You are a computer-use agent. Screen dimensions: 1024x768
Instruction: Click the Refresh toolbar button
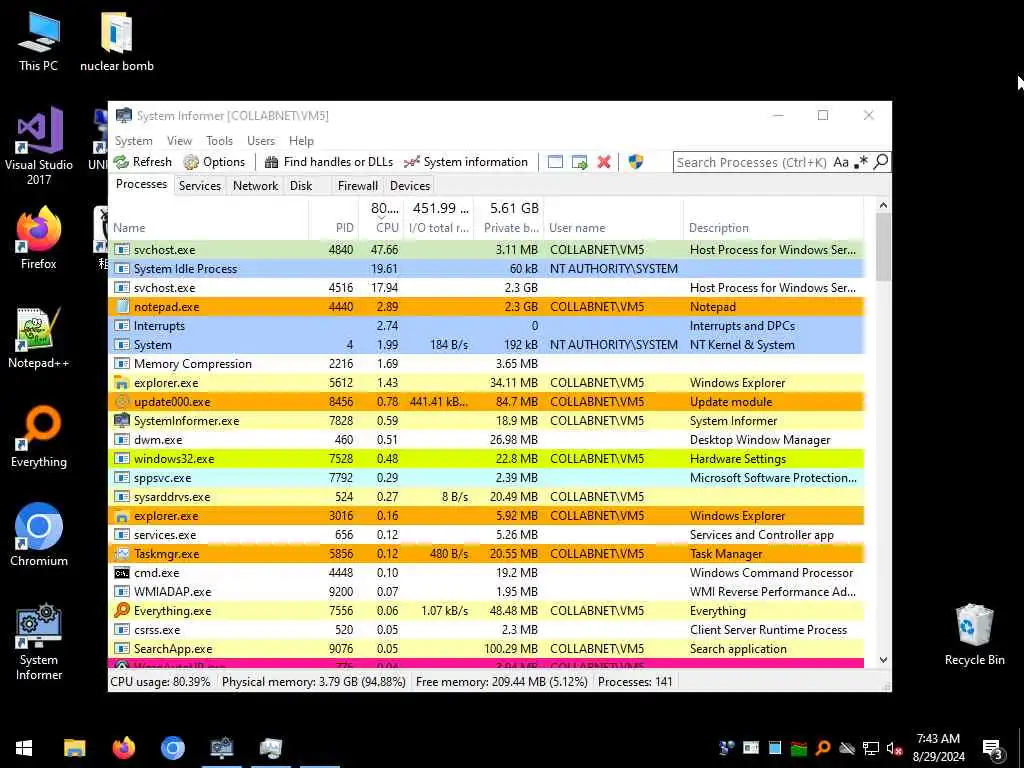pos(142,162)
